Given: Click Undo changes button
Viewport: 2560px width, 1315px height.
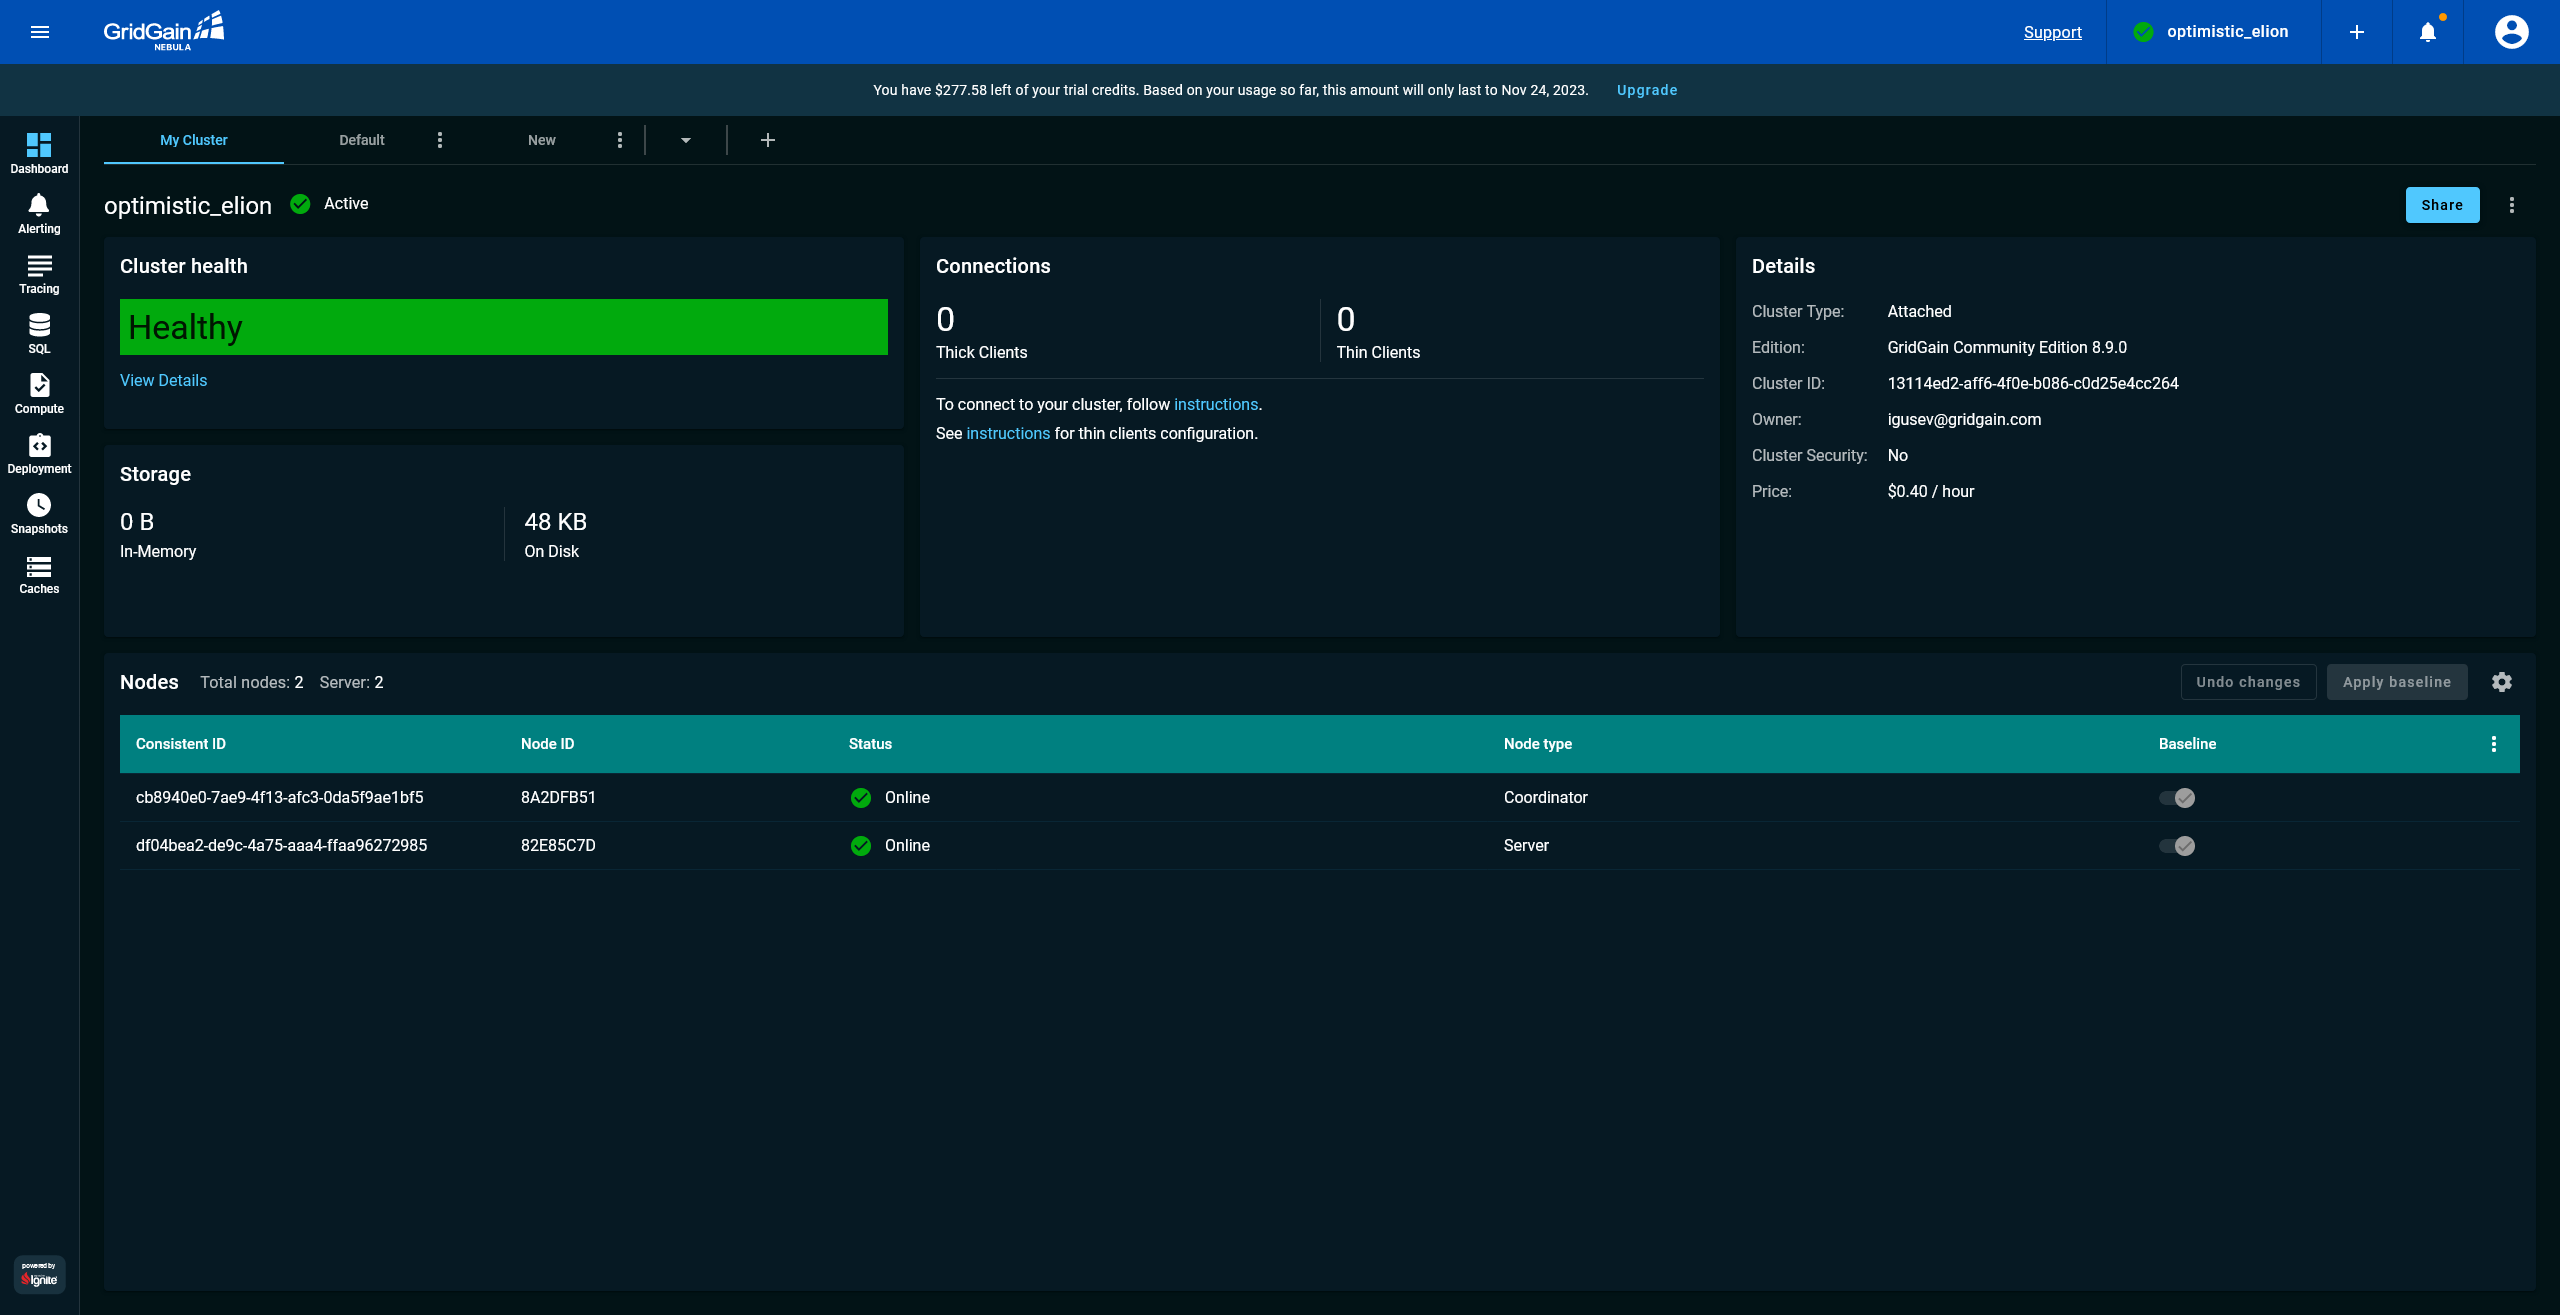Looking at the screenshot, I should click(2248, 682).
